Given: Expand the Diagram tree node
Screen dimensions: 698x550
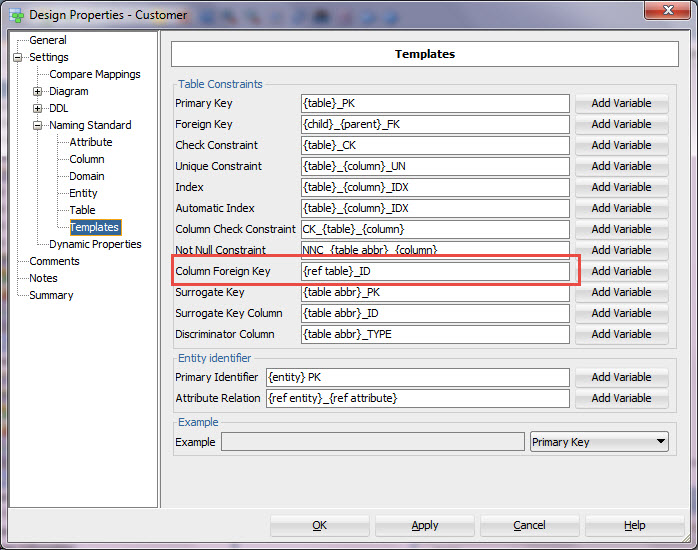Looking at the screenshot, I should 38,92.
